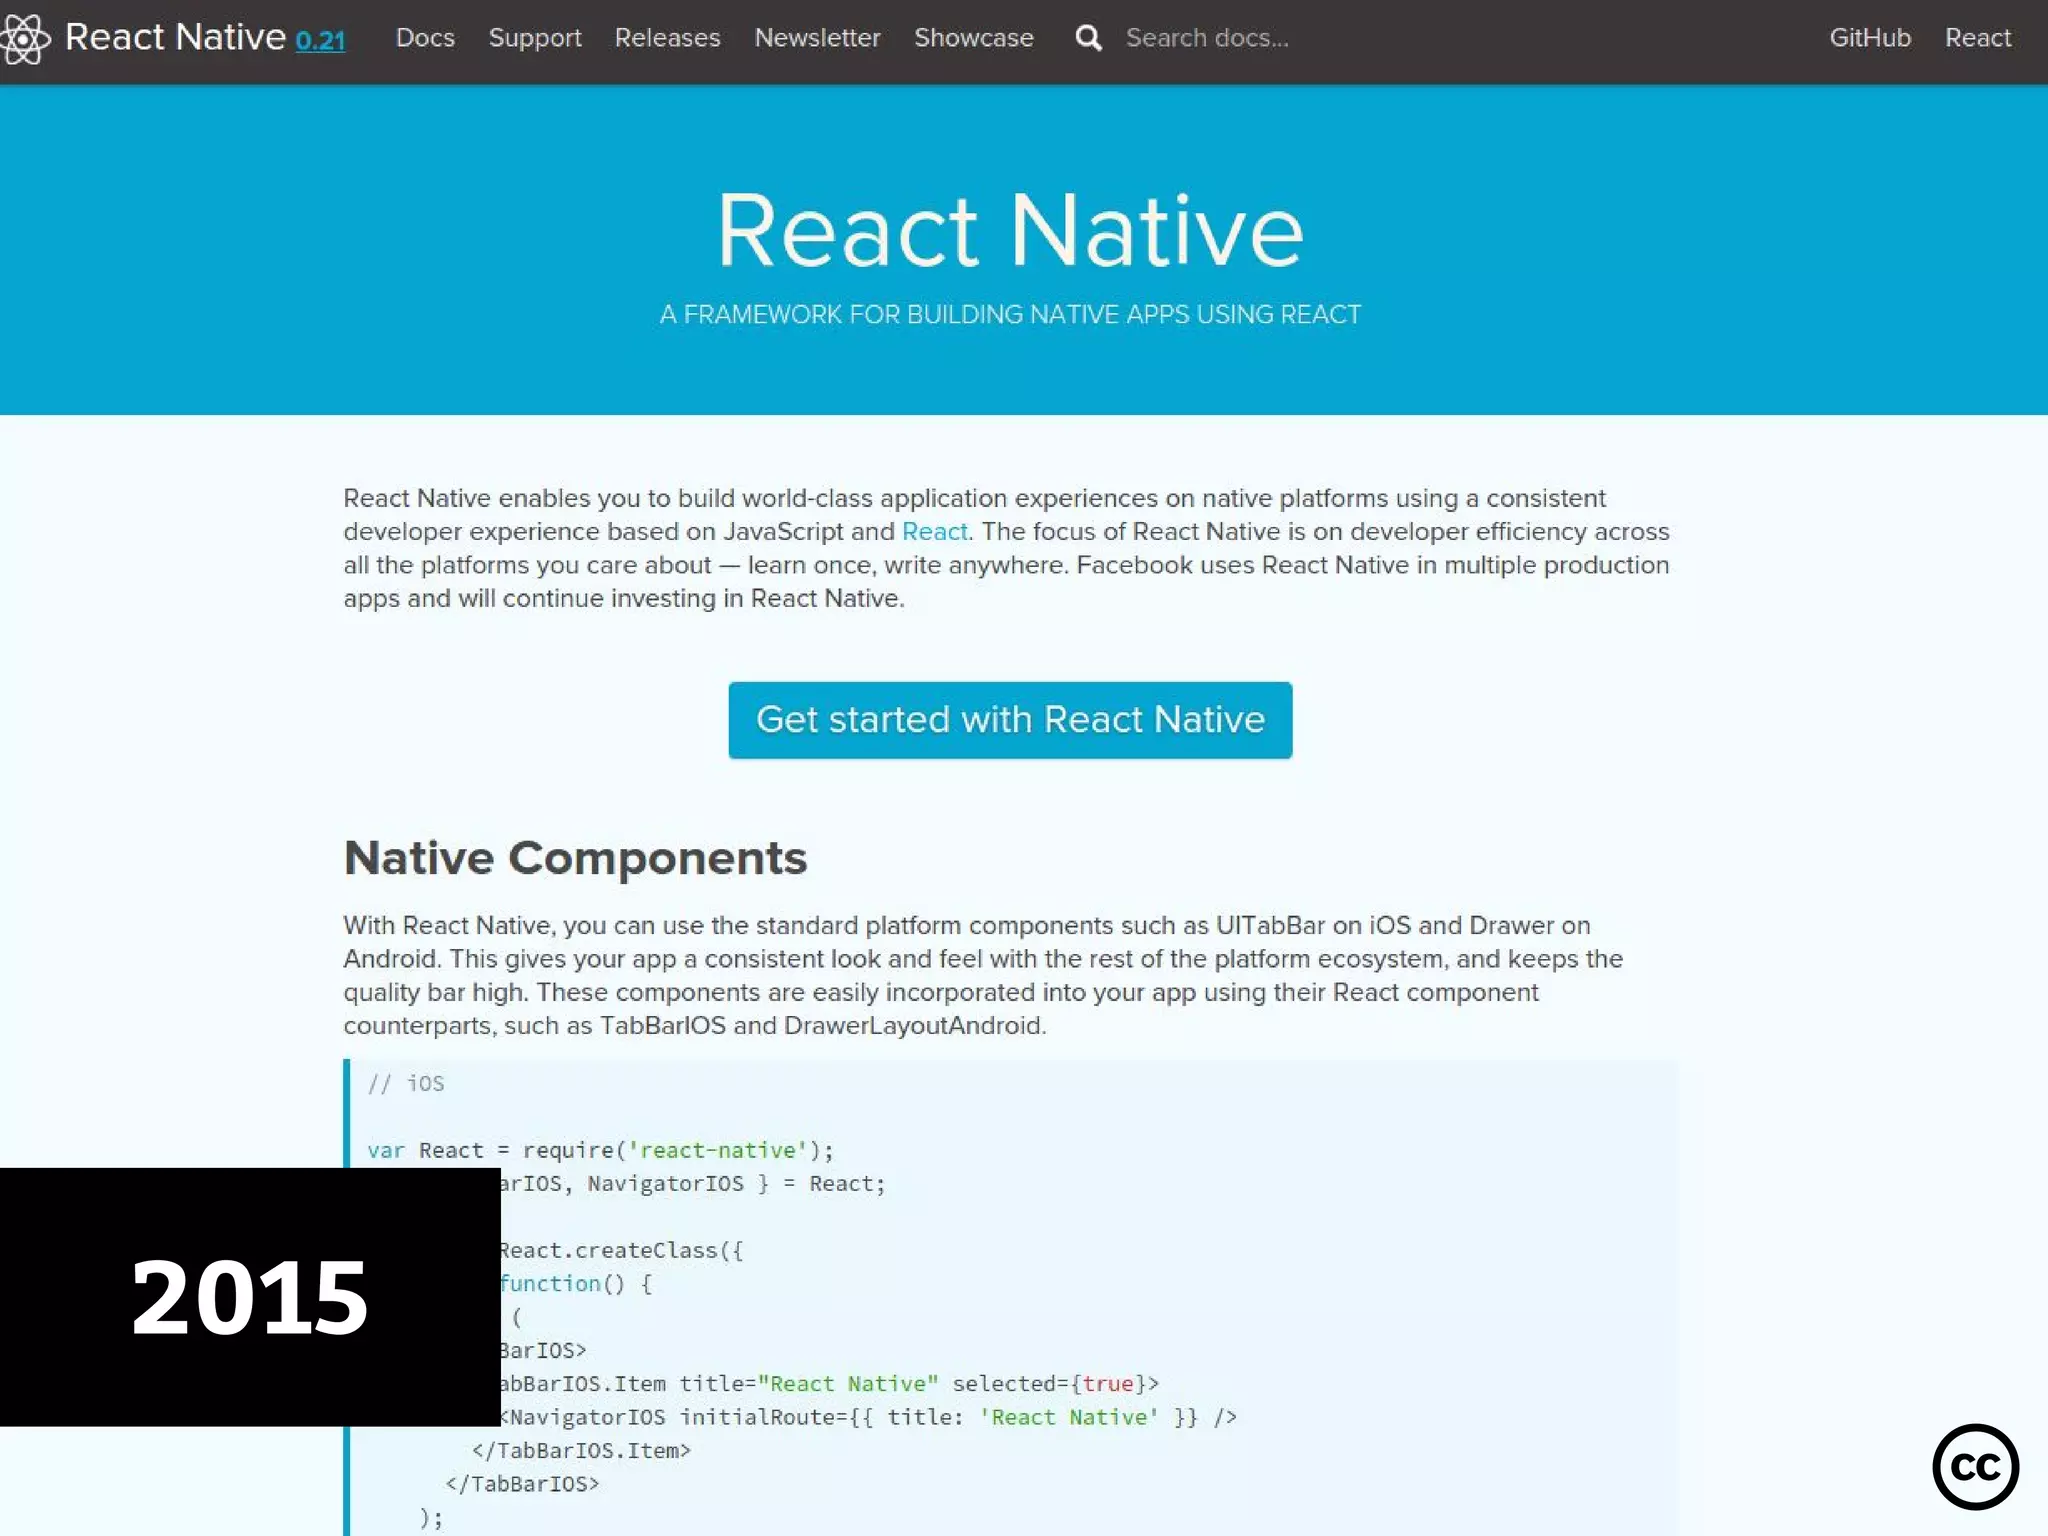2048x1536 pixels.
Task: Open the React link in header
Action: [x=1977, y=38]
